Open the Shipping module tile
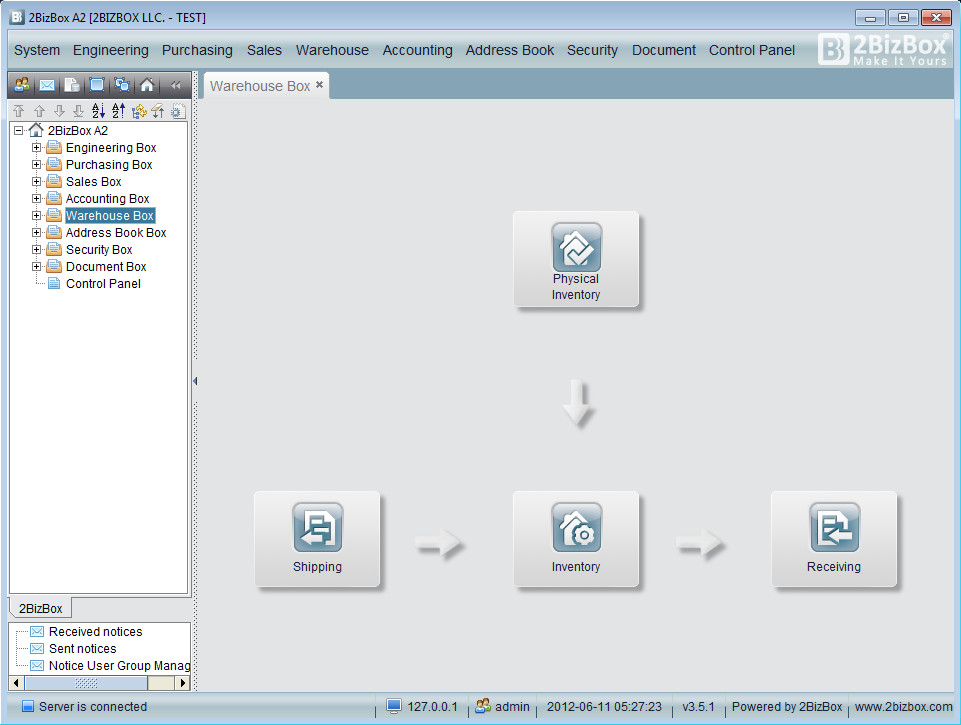Screen dimensions: 961x725 (x=317, y=539)
